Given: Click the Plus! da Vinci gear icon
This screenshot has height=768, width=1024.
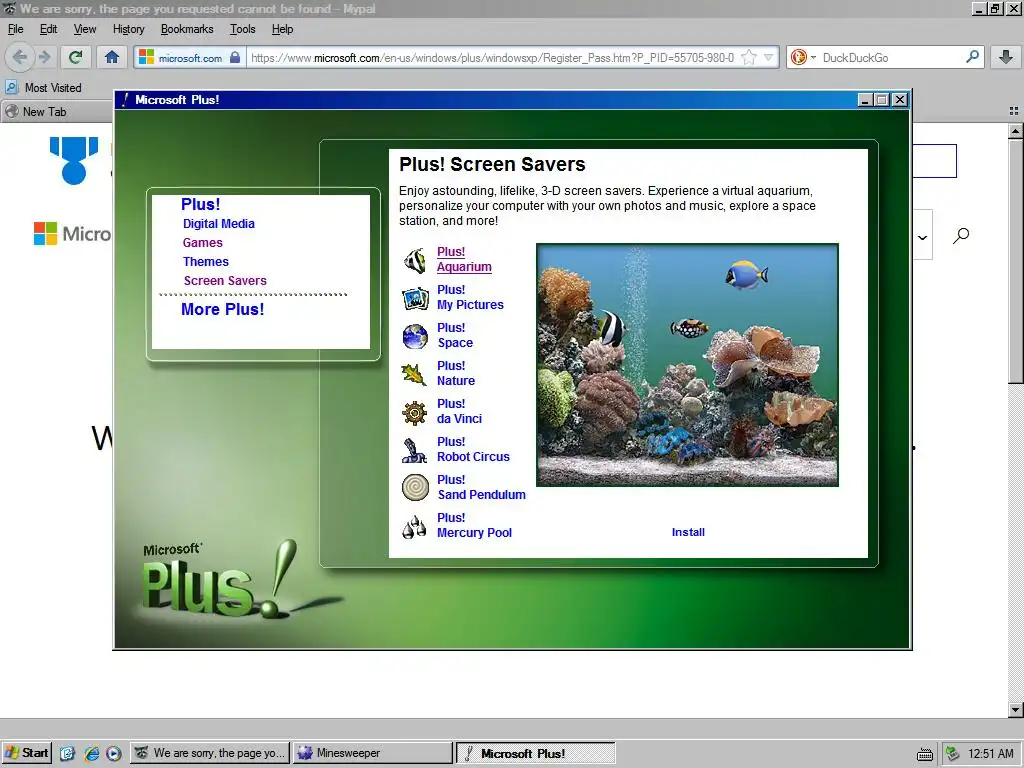Looking at the screenshot, I should tap(415, 413).
